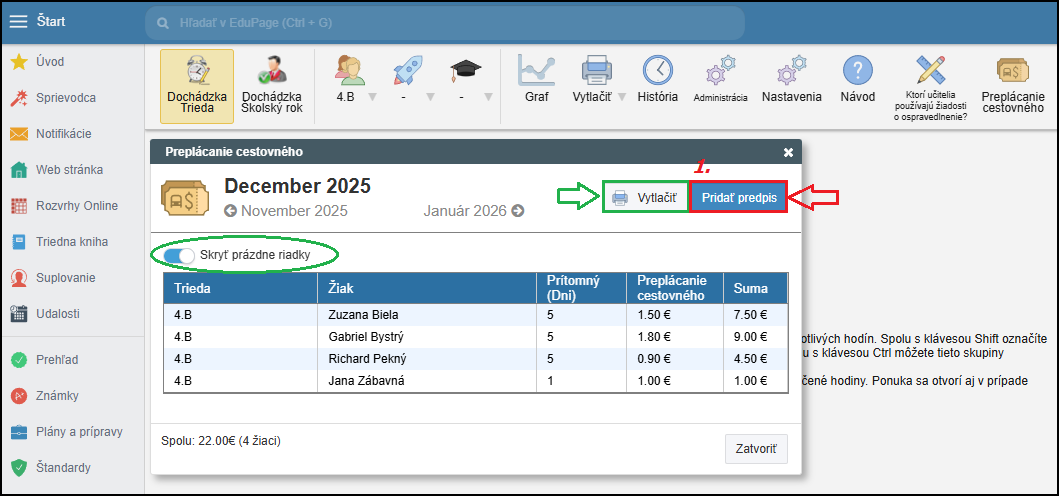Viewport: 1059px width, 496px height.
Task: Open Dochádzka Trieda attendance view
Action: pos(196,86)
